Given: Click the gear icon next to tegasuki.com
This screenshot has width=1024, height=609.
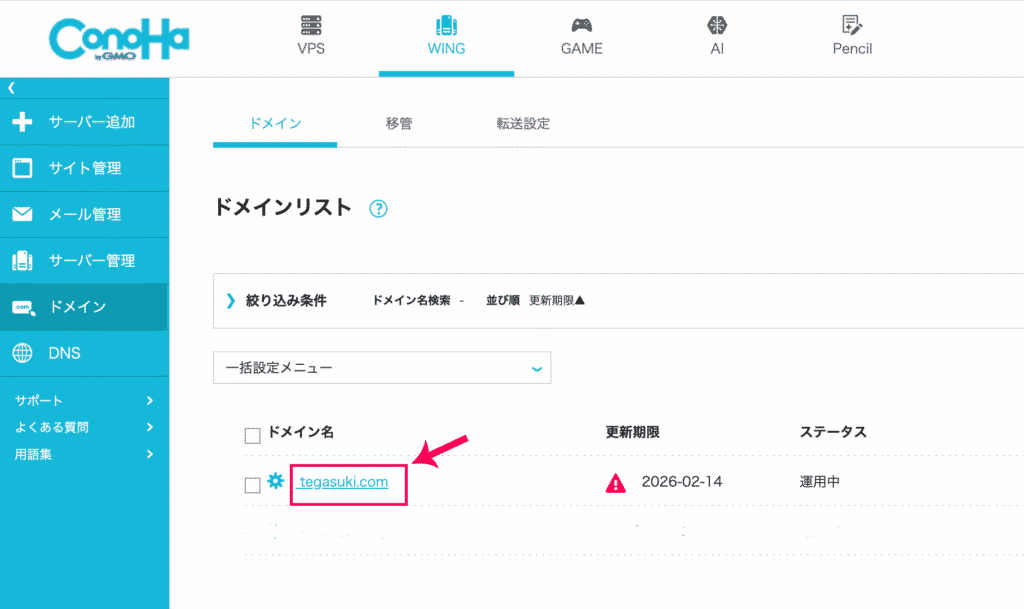Looking at the screenshot, I should coord(276,482).
